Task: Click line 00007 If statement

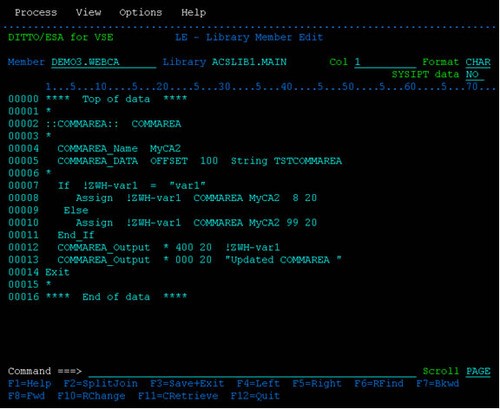Action: [x=132, y=186]
